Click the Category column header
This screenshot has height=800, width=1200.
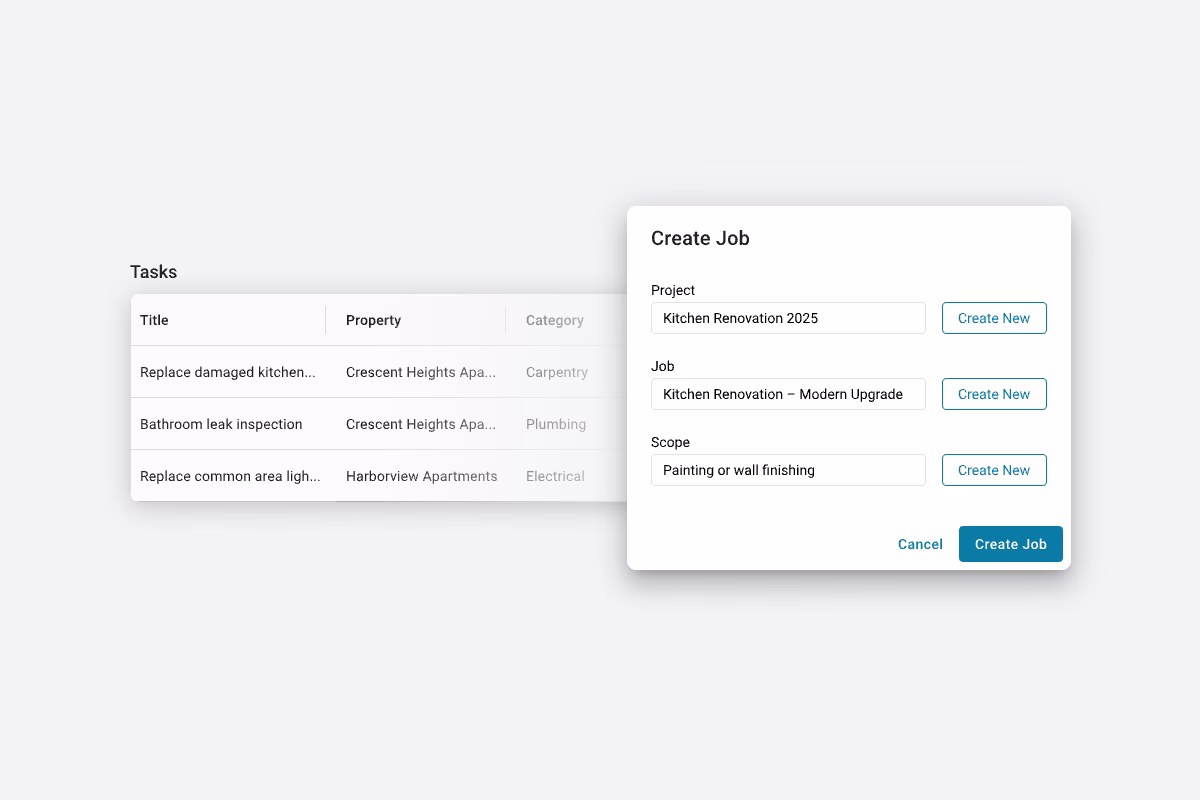pos(554,320)
